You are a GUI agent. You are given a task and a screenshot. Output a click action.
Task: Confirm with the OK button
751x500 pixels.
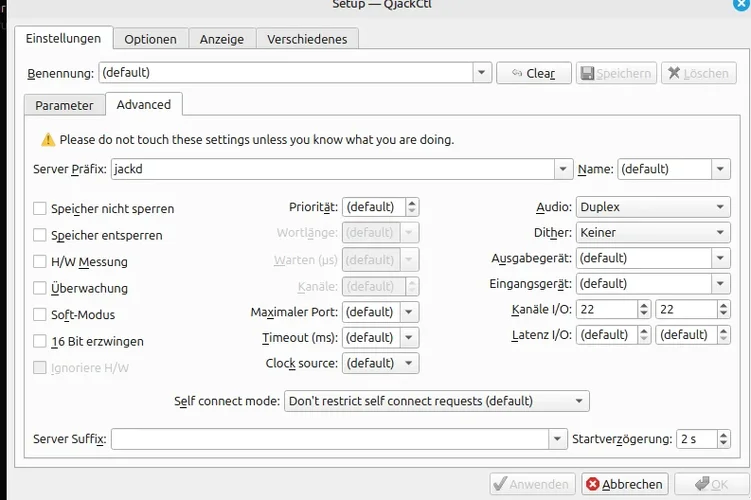712,484
